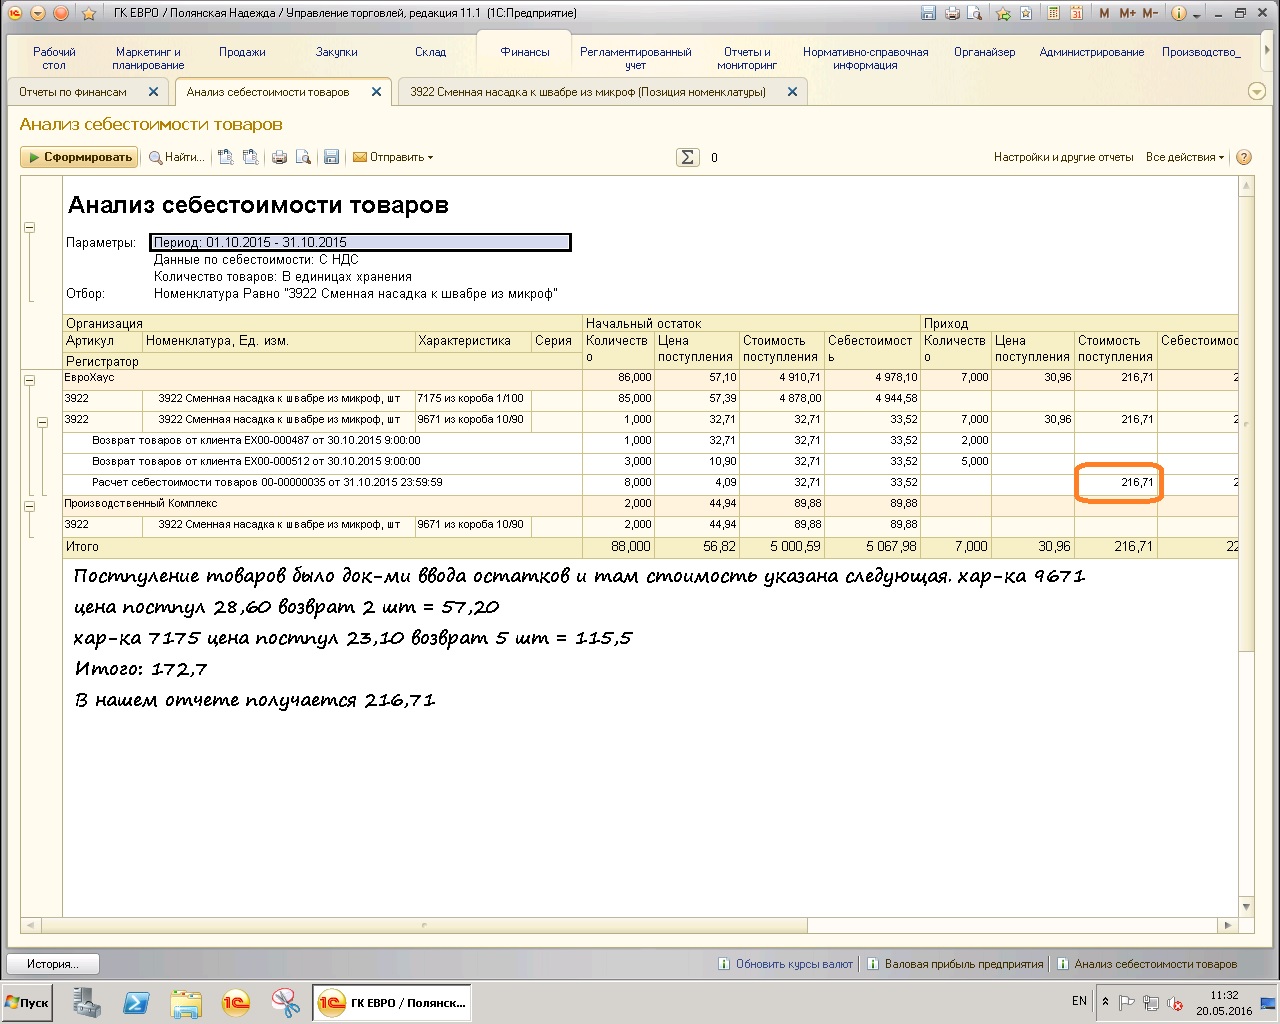Open the Продажи section

click(x=242, y=52)
